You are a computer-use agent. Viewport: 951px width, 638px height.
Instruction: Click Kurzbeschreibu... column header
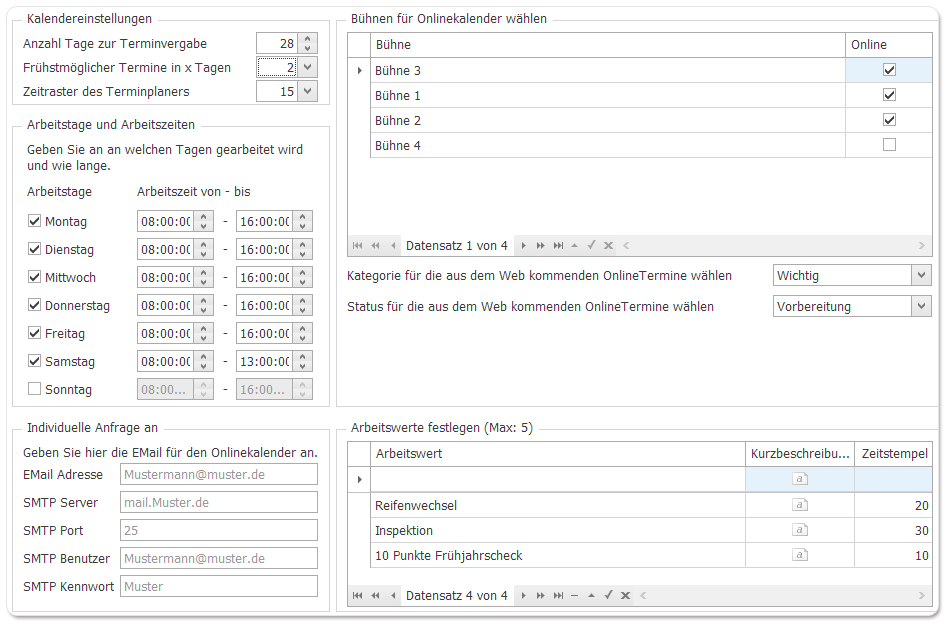tap(800, 454)
